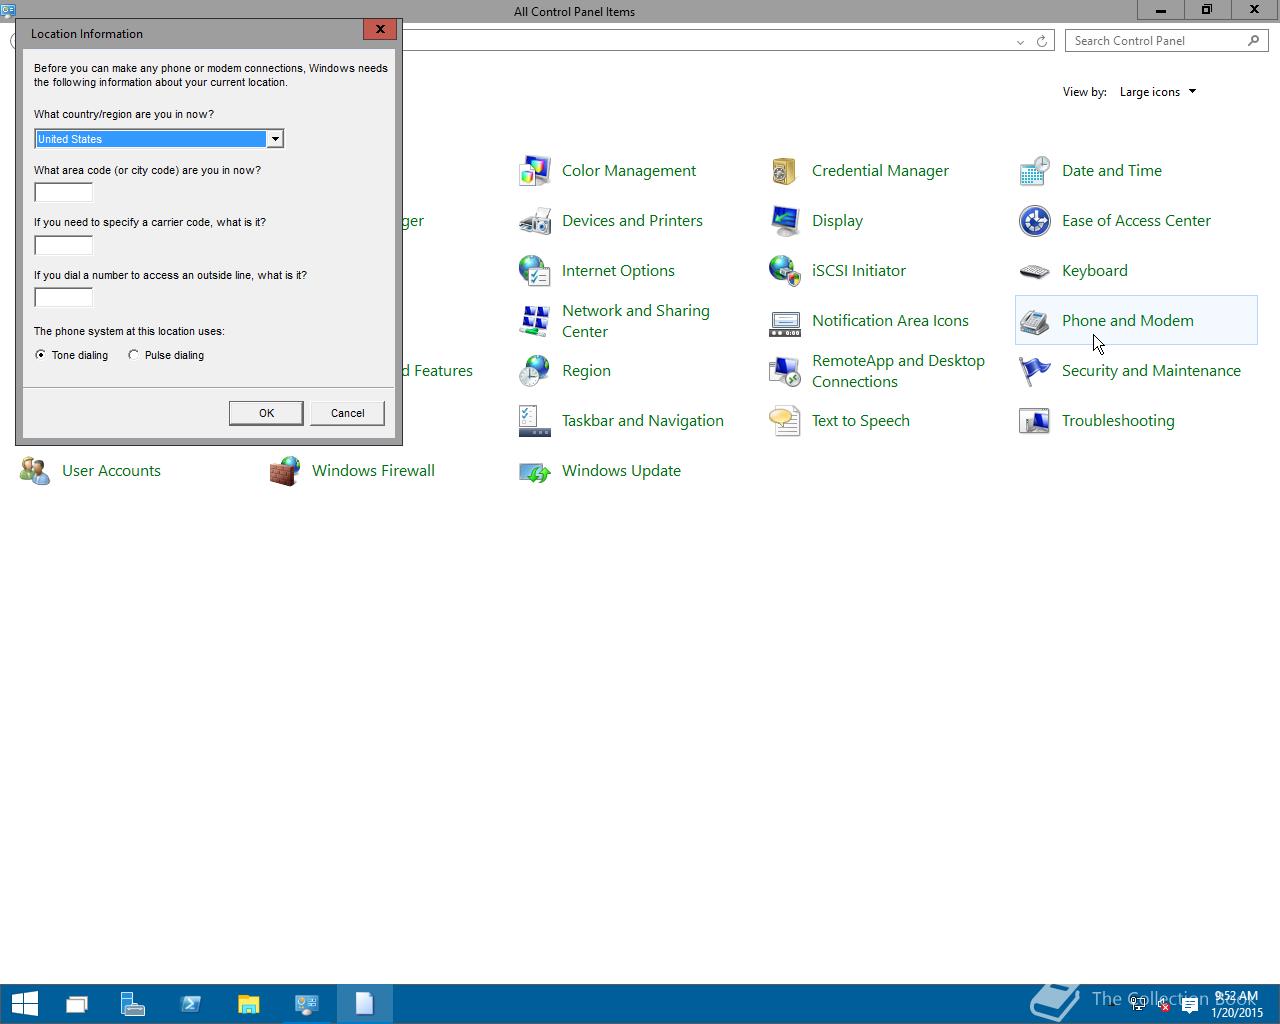The height and width of the screenshot is (1024, 1280).
Task: Open the Keyboard icon
Action: click(x=1035, y=271)
